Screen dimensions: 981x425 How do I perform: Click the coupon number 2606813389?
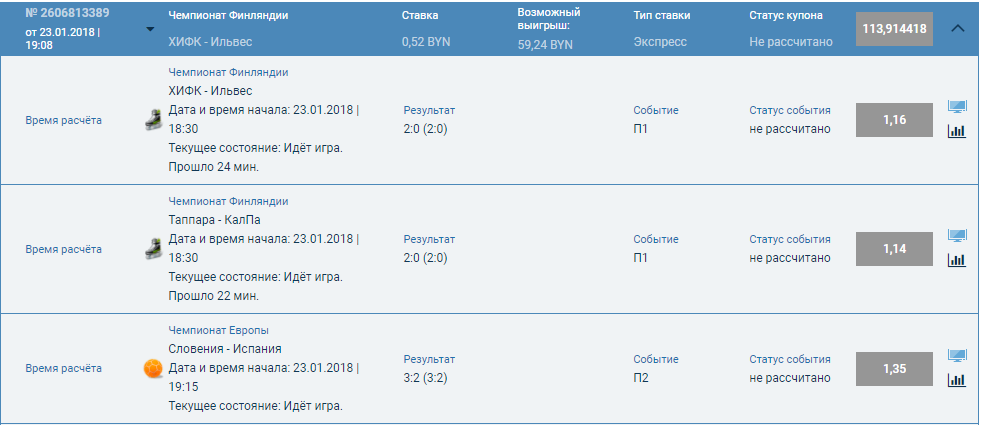coord(68,13)
